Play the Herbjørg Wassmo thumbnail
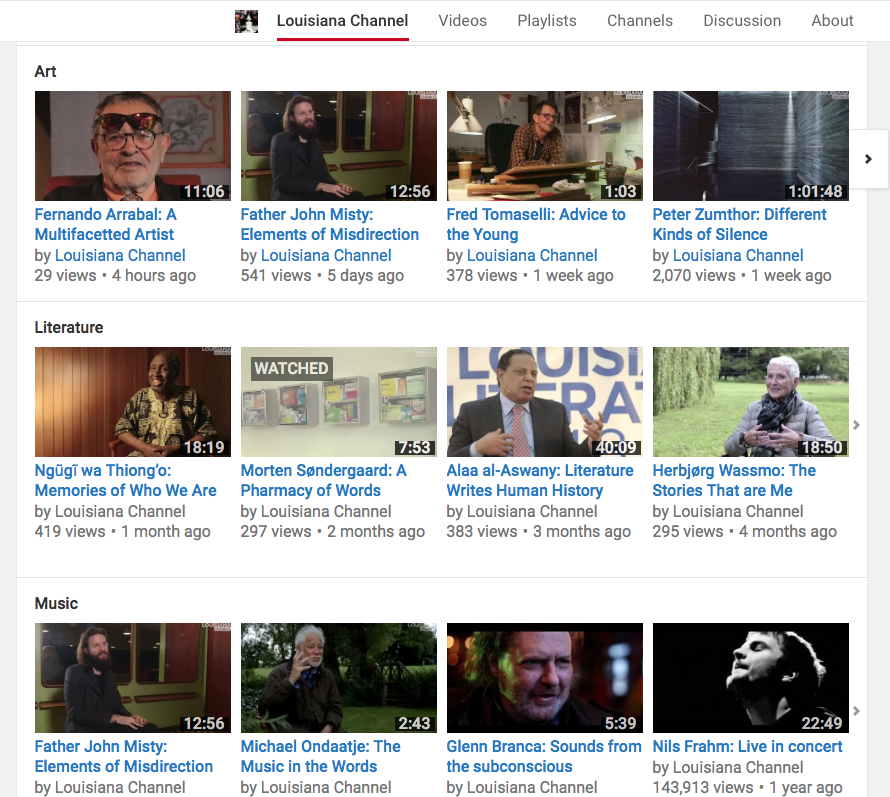The width and height of the screenshot is (890, 797). [751, 402]
